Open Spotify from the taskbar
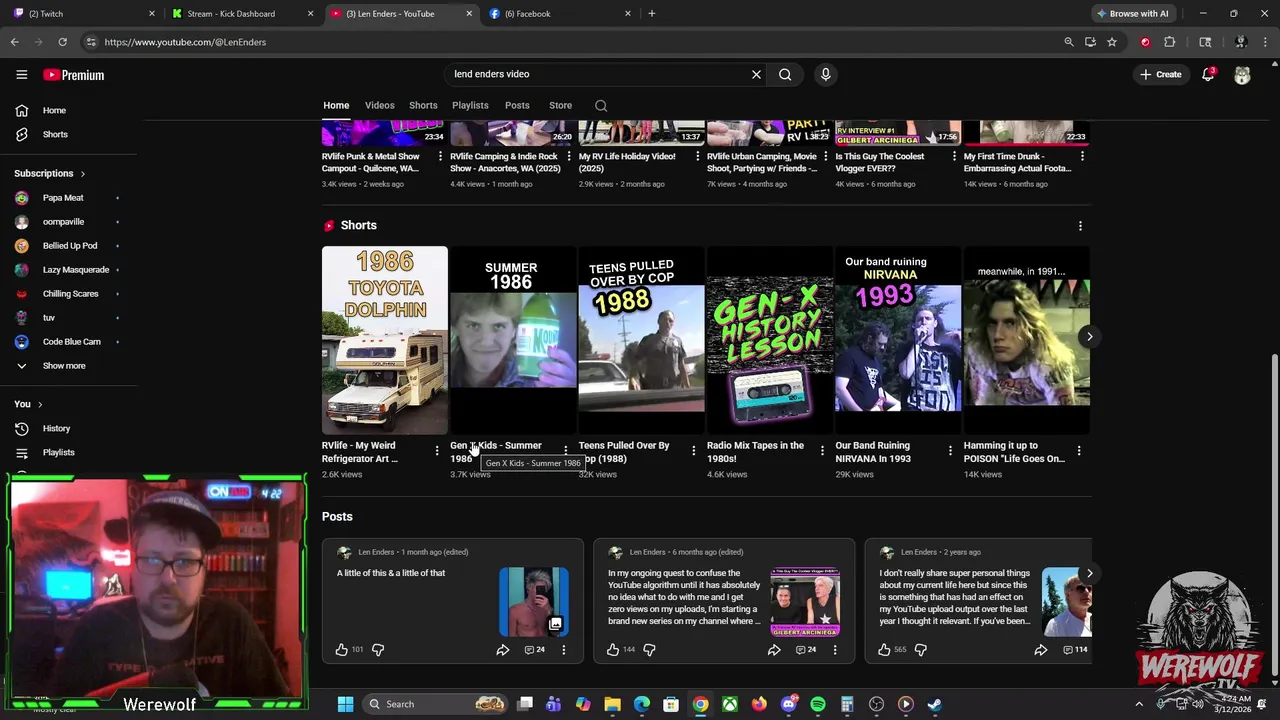The width and height of the screenshot is (1280, 720). [x=818, y=704]
